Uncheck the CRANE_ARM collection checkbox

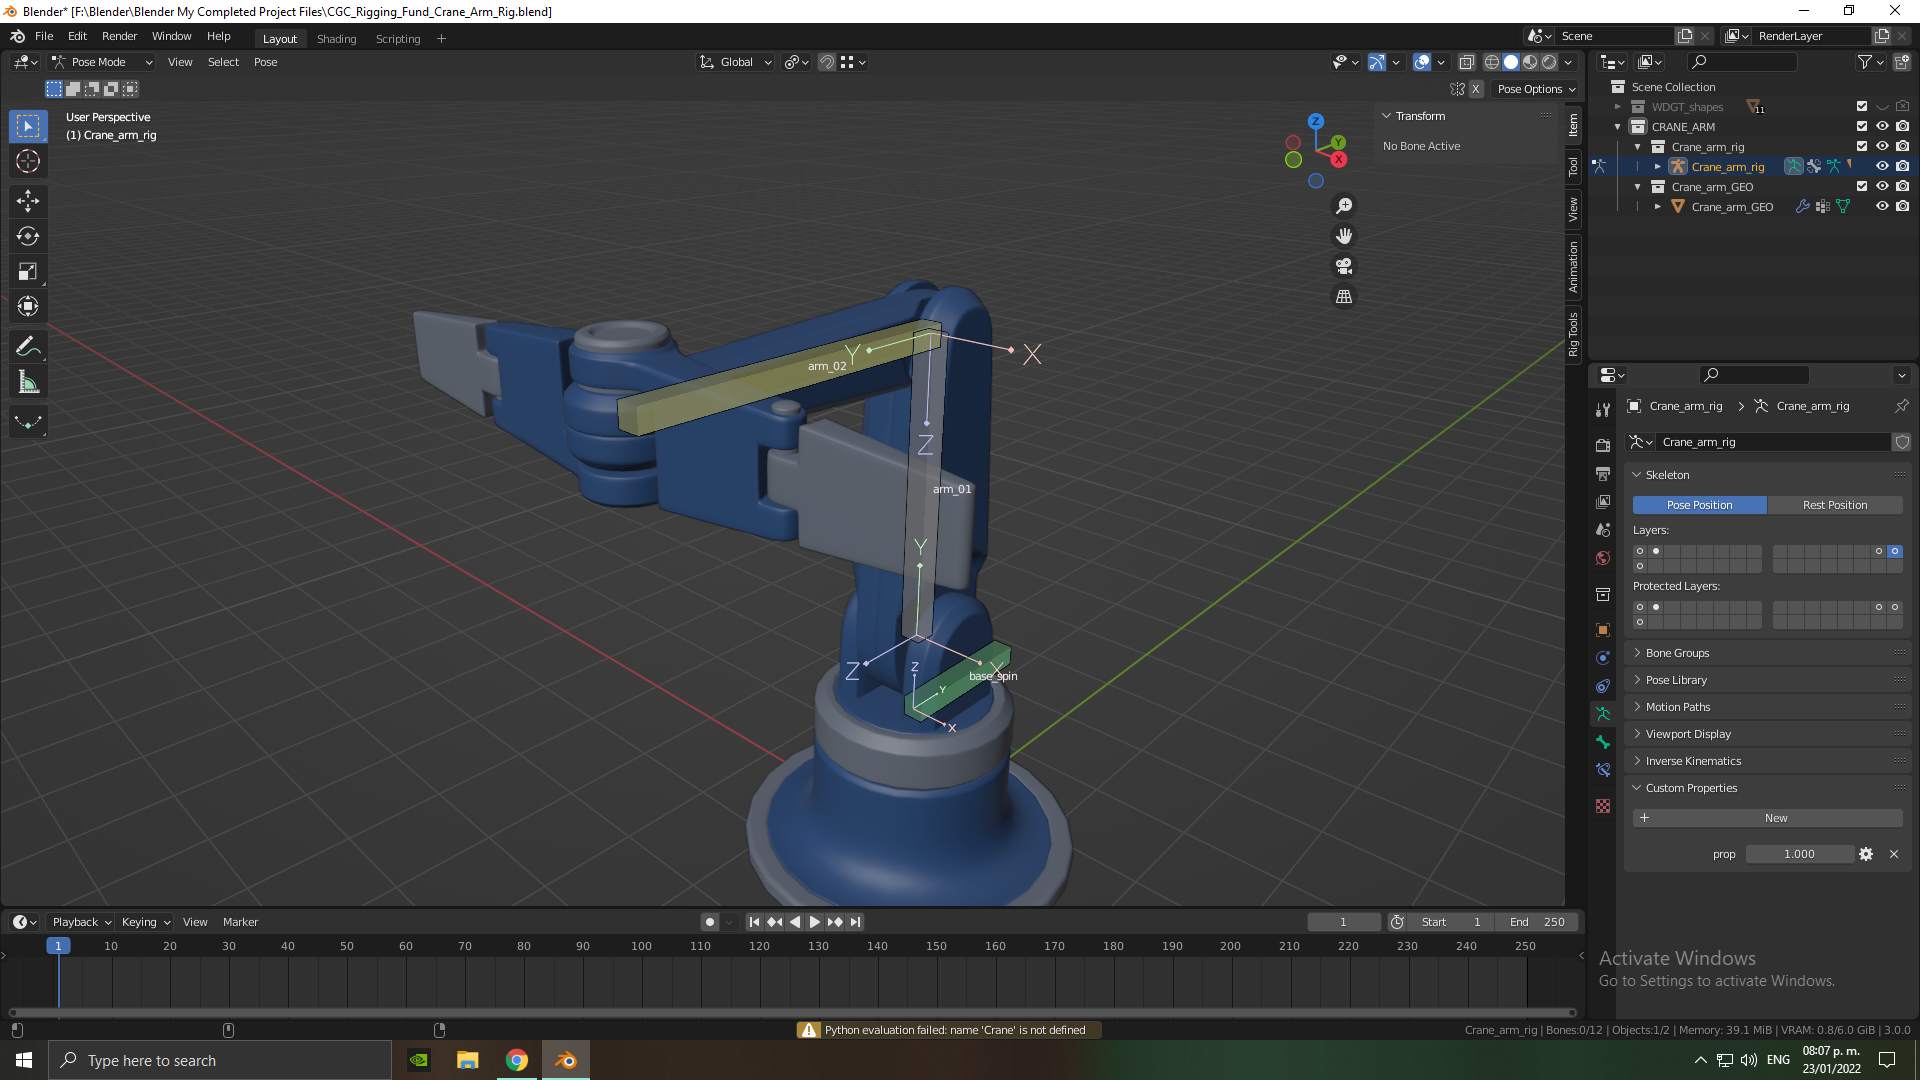pos(1862,126)
